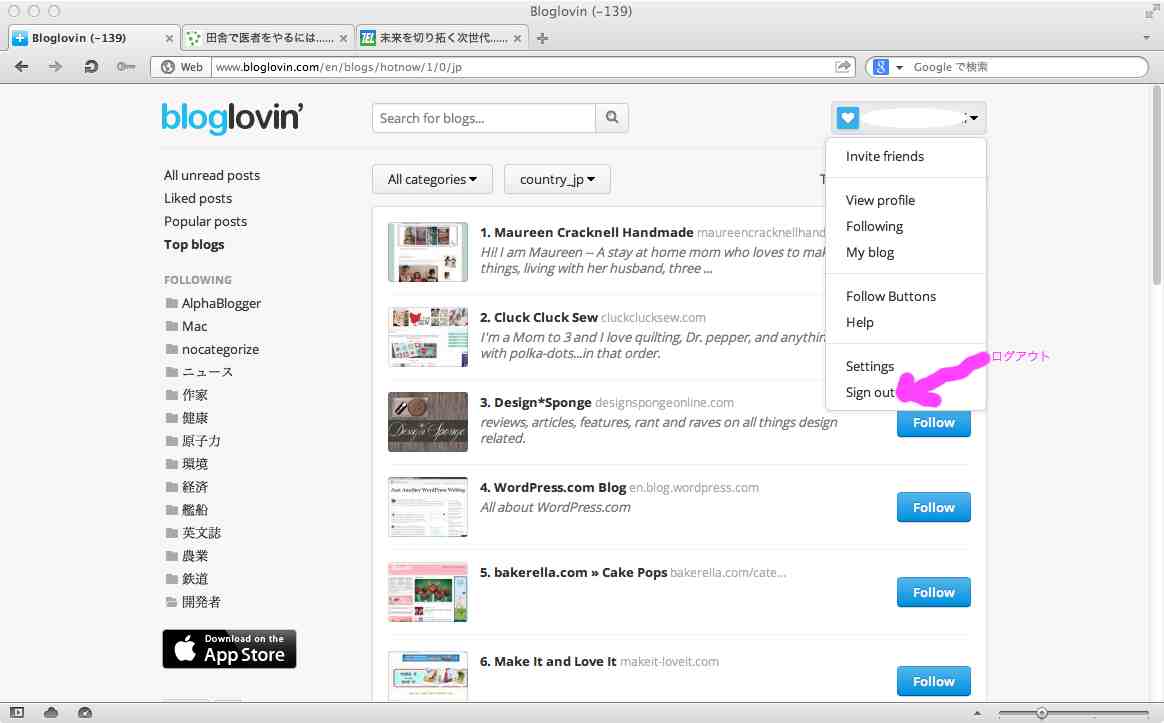This screenshot has width=1164, height=723.
Task: Follow the WordPress.com Blog
Action: click(933, 507)
